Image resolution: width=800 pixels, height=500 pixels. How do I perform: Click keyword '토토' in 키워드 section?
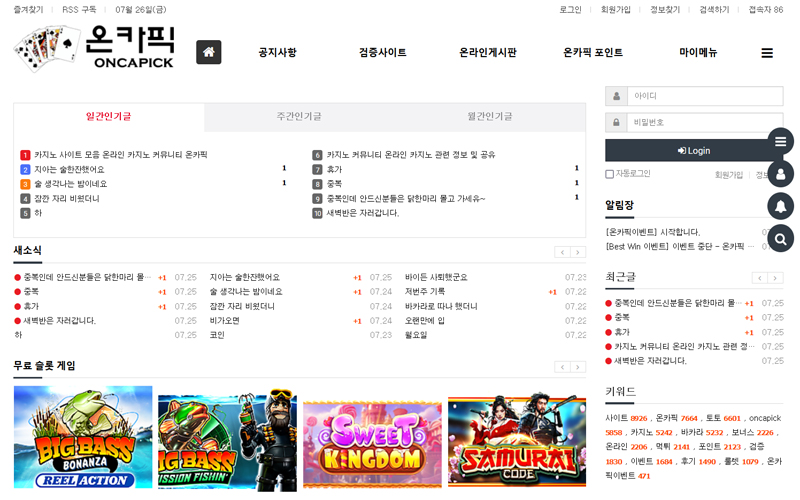coord(713,418)
